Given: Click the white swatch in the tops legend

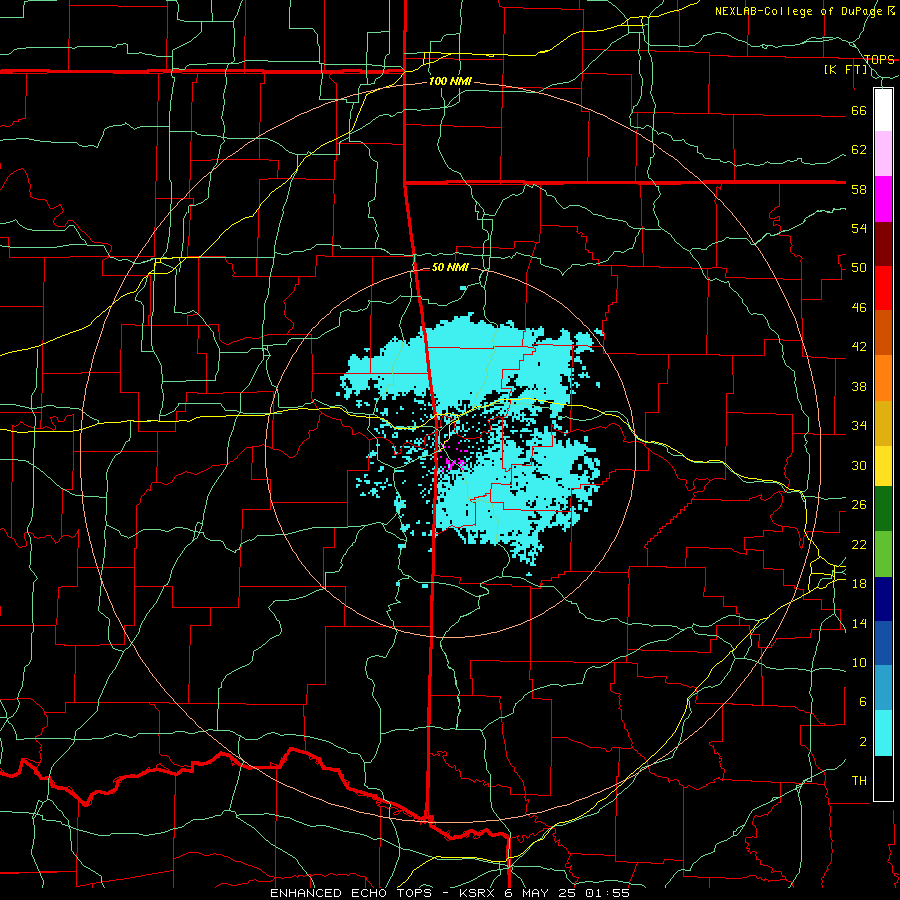Looking at the screenshot, I should pos(883,110).
